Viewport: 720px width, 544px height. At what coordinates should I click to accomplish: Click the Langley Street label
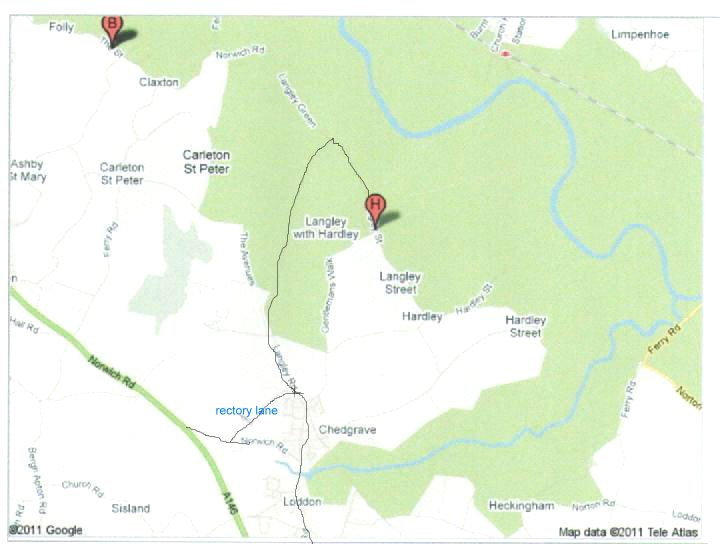click(x=400, y=283)
